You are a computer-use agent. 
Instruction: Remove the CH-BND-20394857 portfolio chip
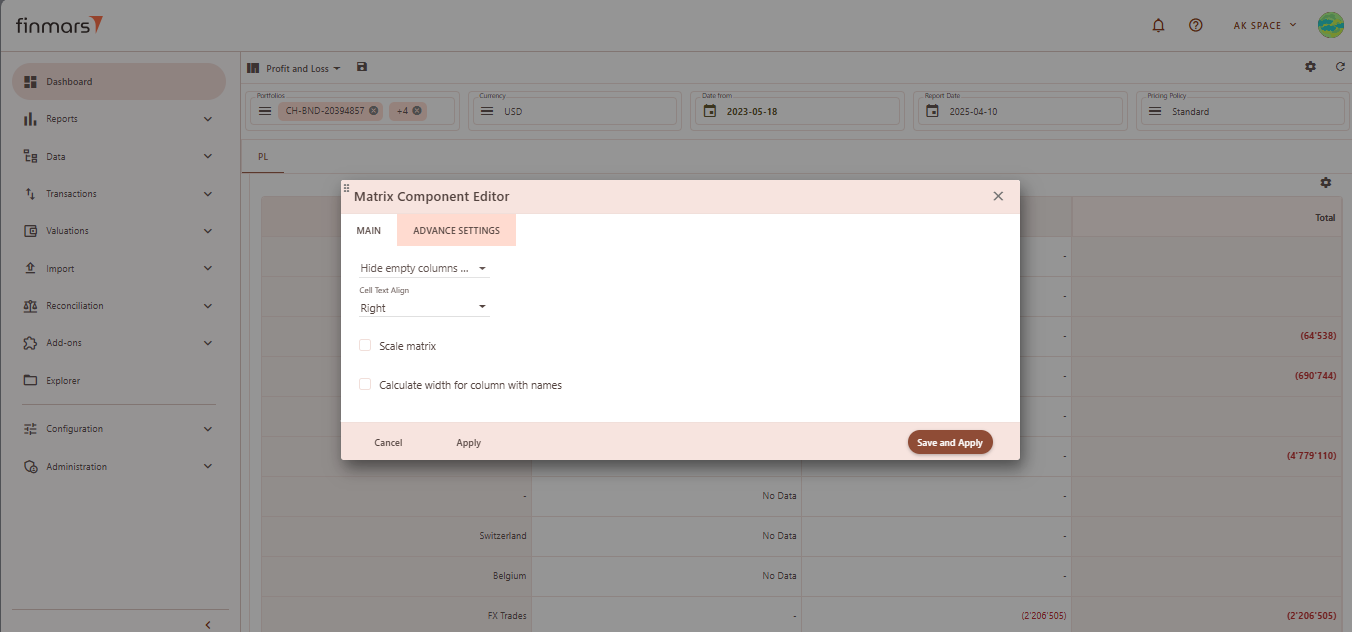click(x=374, y=111)
